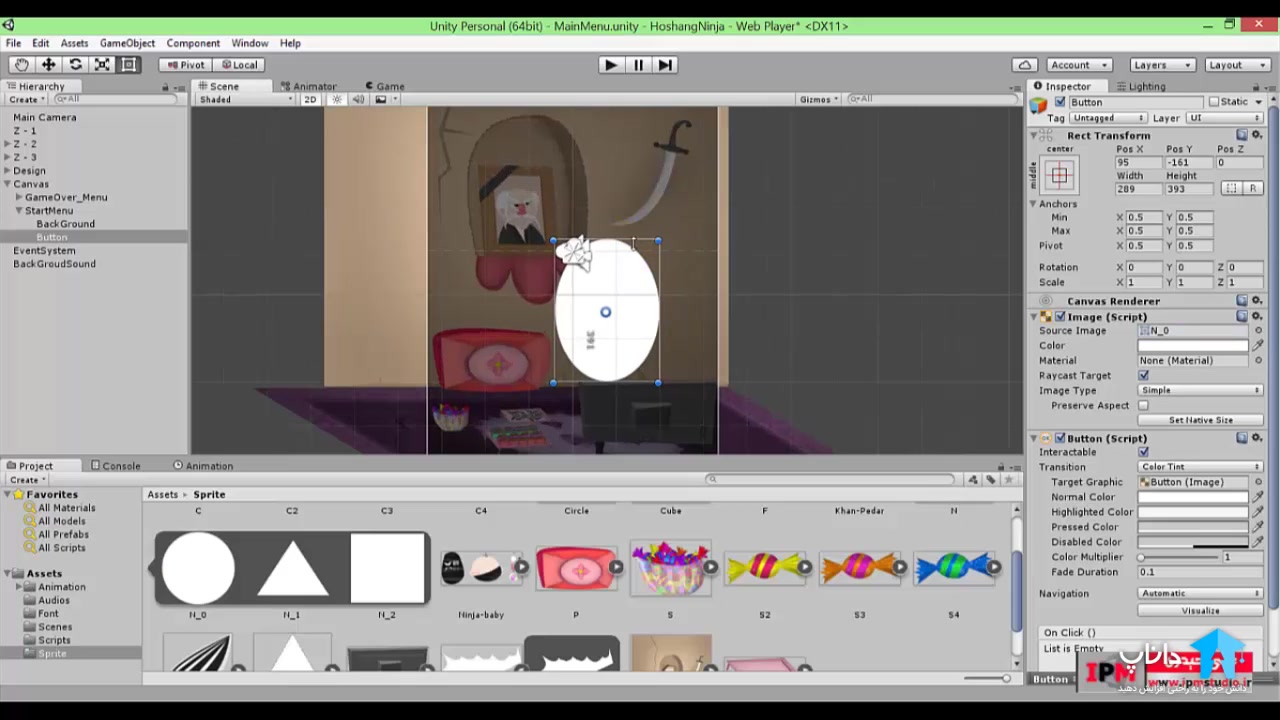Select the Rect tool in the toolbar
This screenshot has width=1280, height=720.
129,65
